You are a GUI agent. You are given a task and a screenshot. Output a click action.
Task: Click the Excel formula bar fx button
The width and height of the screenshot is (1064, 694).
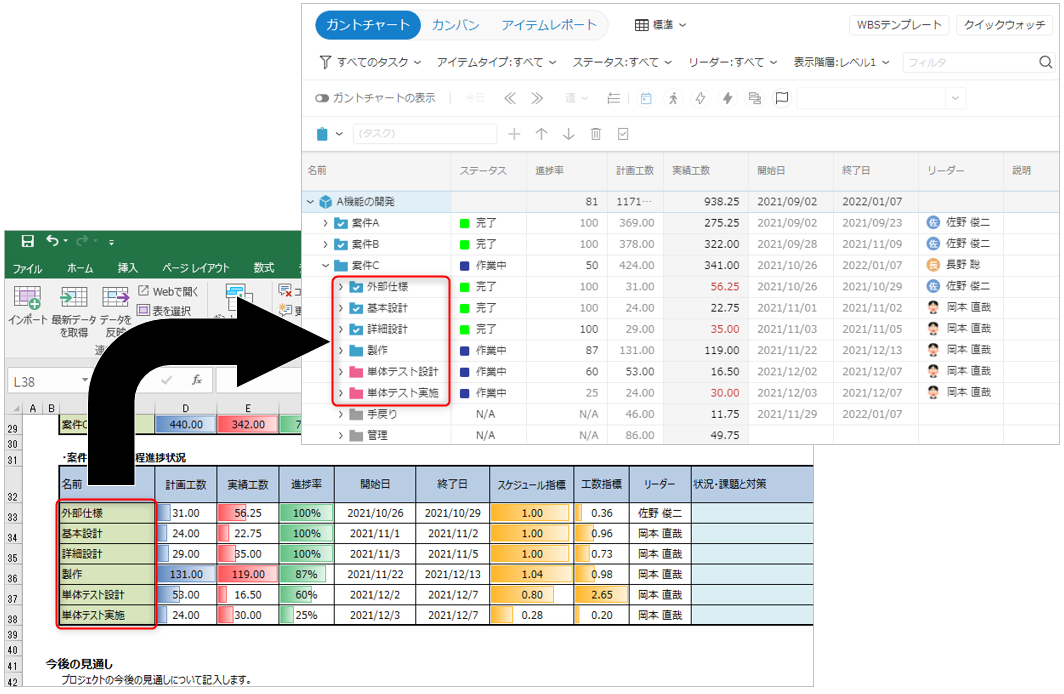pyautogui.click(x=197, y=380)
